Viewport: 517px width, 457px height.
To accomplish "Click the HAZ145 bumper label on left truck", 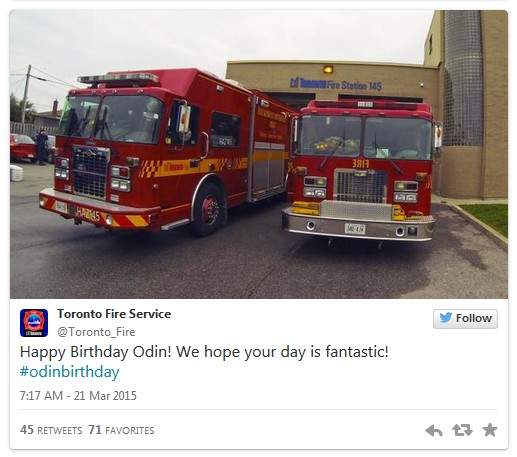I will [88, 215].
